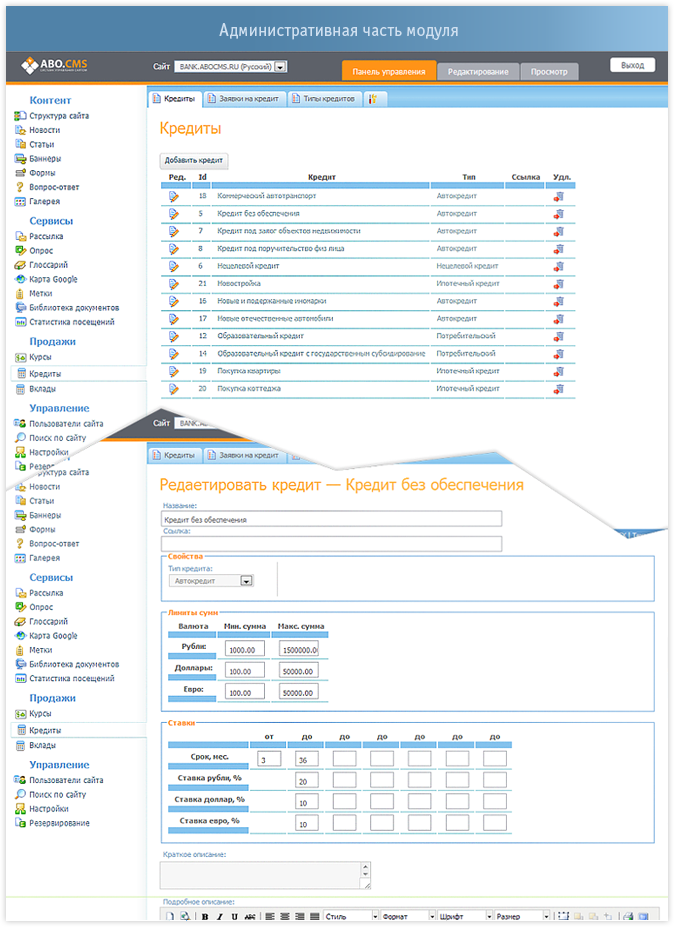Click the Название input field
The image size is (674, 927).
(331, 519)
